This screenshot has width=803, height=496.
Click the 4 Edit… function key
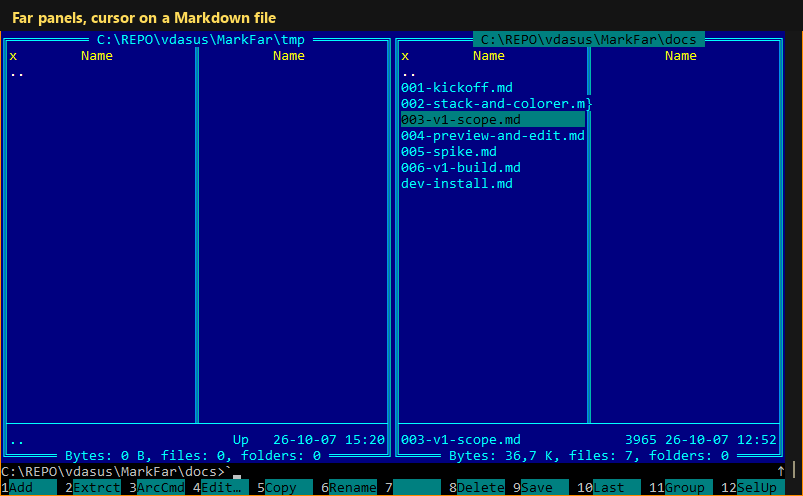[x=221, y=487]
